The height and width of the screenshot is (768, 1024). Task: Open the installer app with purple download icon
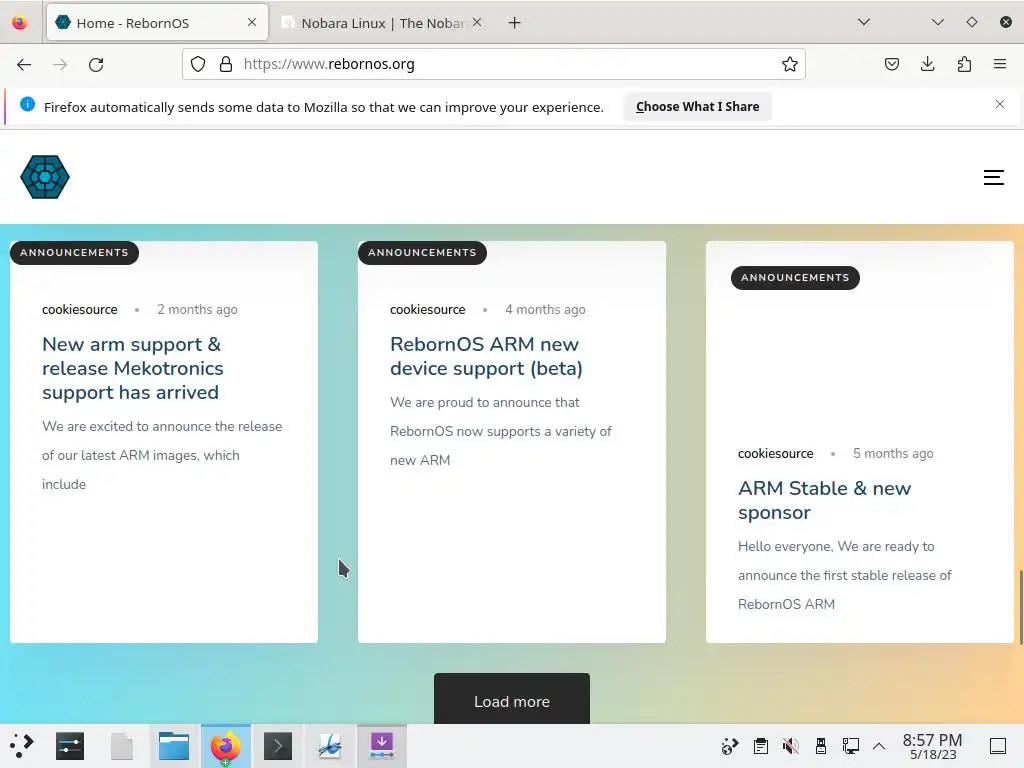click(382, 746)
